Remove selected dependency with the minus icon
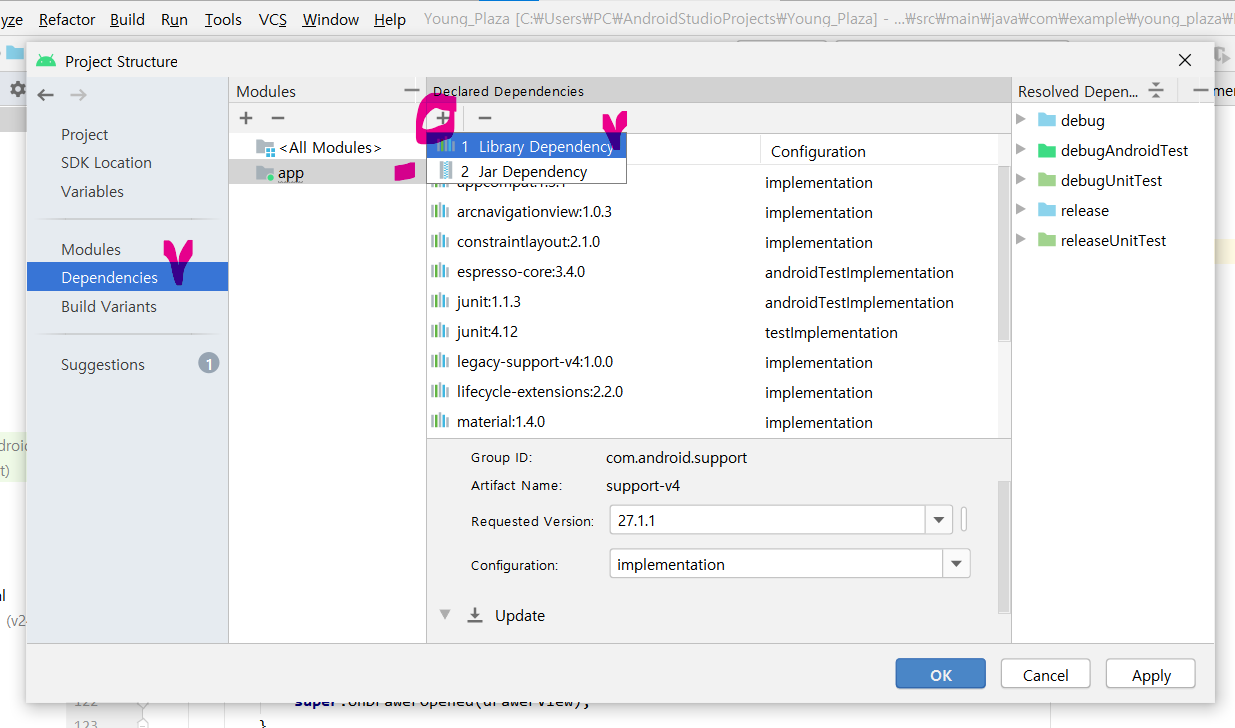 (484, 118)
